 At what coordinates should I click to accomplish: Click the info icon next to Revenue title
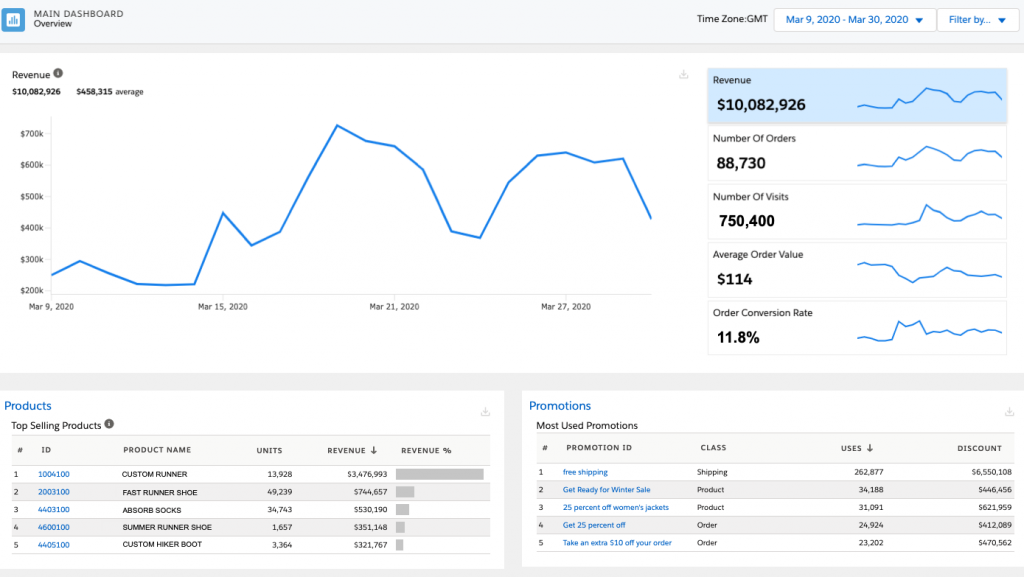pyautogui.click(x=58, y=73)
